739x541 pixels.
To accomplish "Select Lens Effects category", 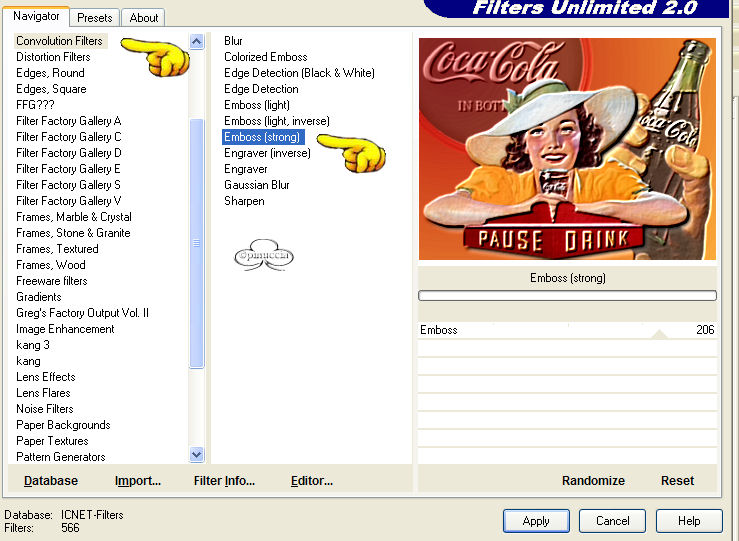I will (x=46, y=377).
